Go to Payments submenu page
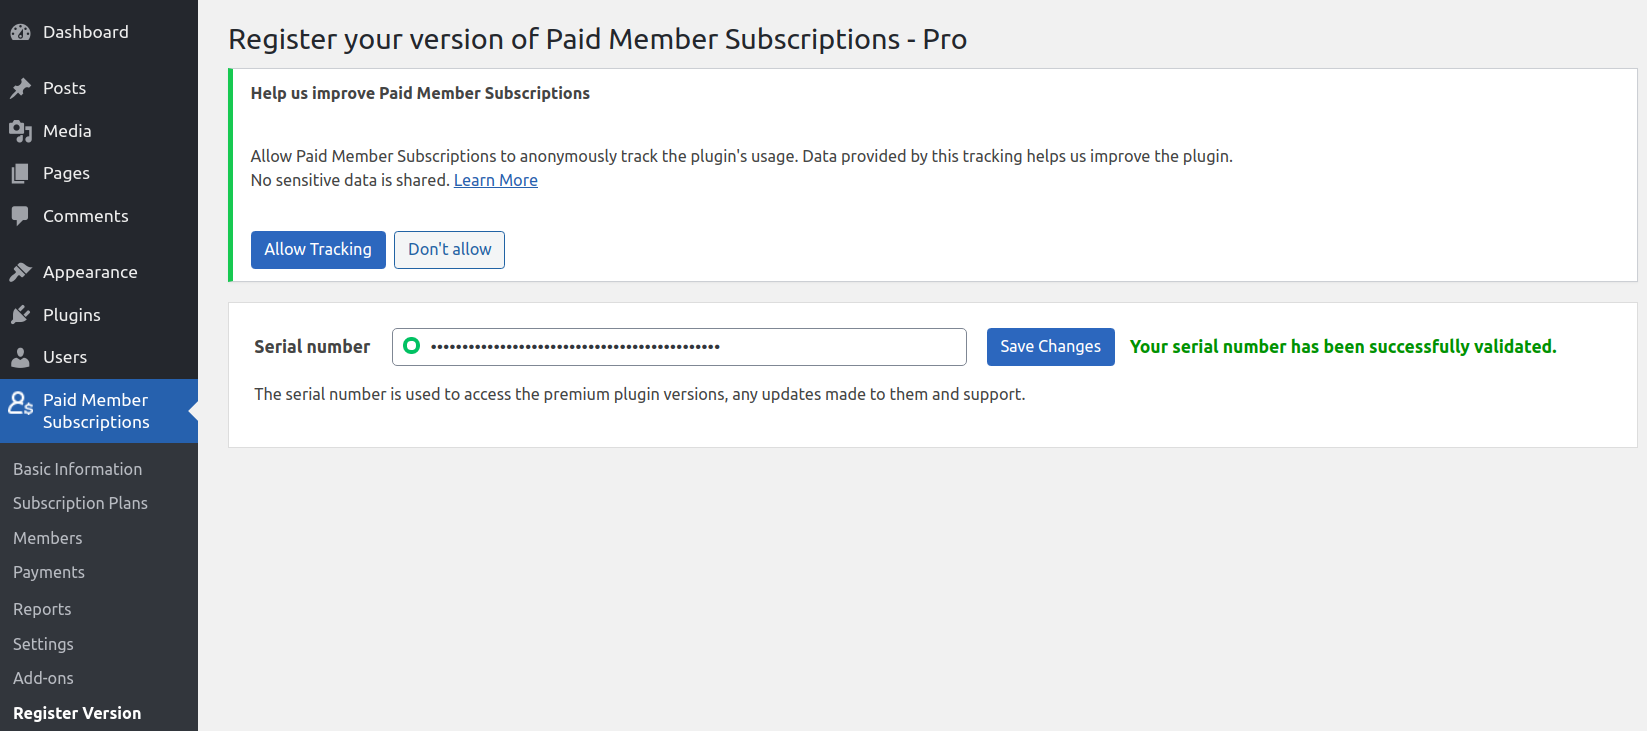The width and height of the screenshot is (1647, 731). [49, 572]
